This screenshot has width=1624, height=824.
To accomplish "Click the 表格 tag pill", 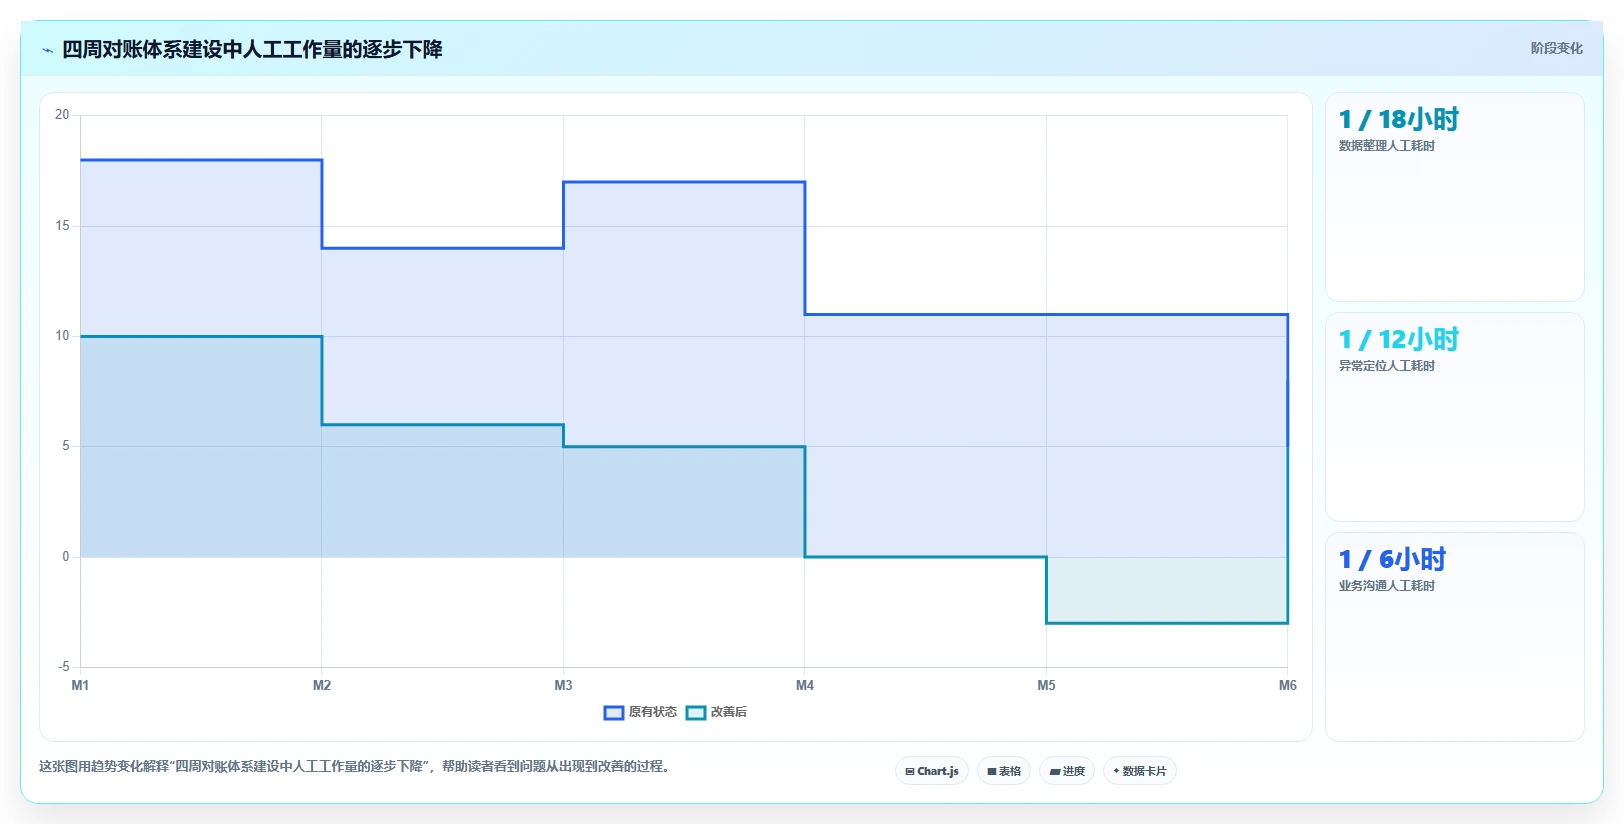I will click(1004, 771).
